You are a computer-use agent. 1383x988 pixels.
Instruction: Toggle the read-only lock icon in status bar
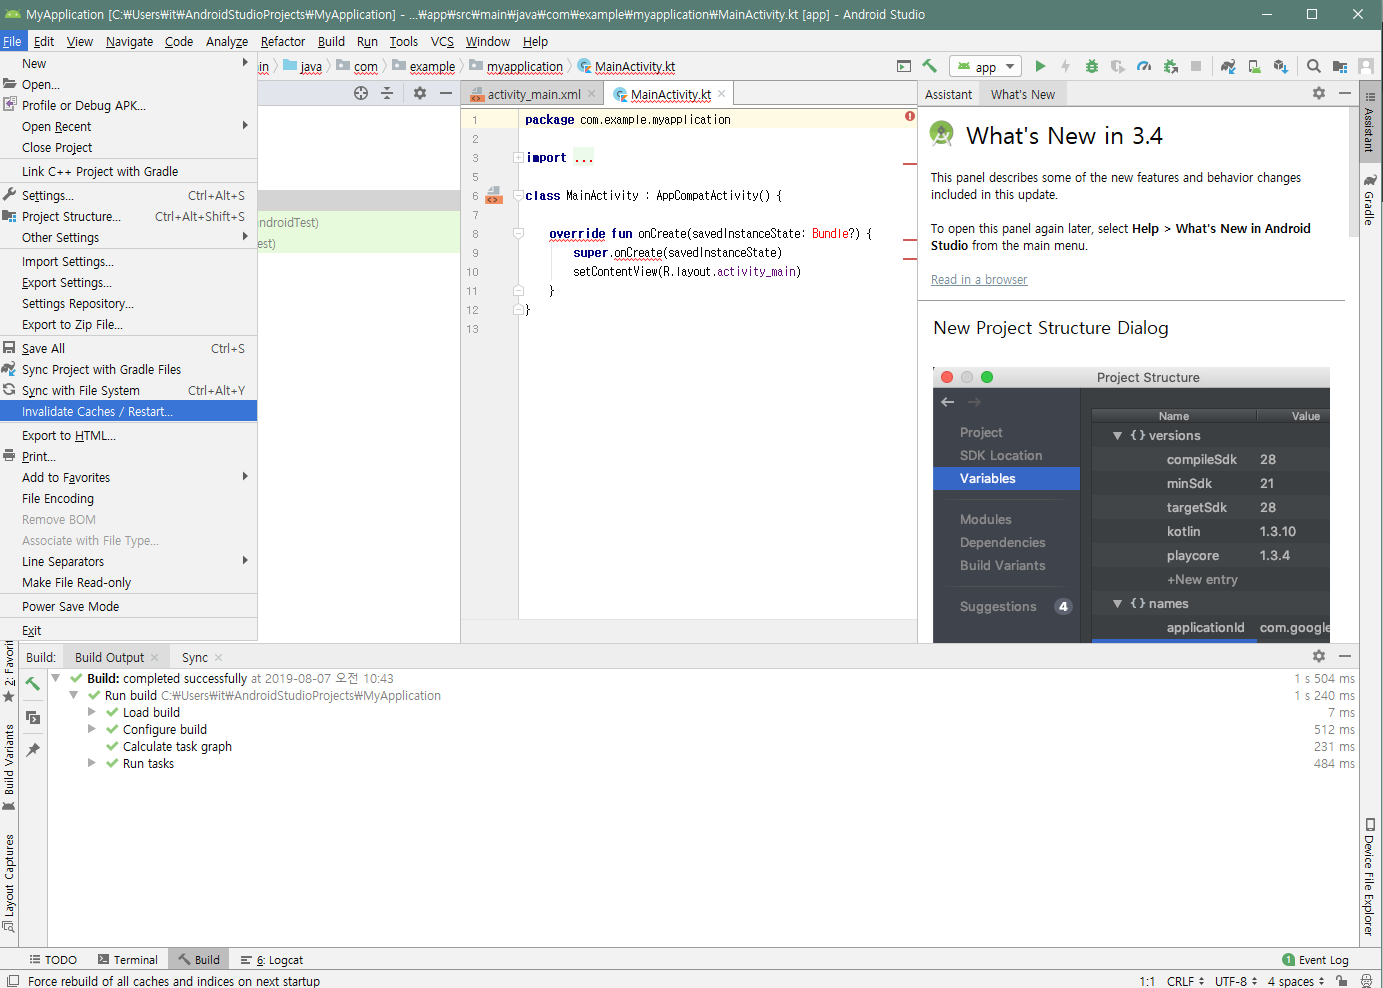[x=1342, y=981]
